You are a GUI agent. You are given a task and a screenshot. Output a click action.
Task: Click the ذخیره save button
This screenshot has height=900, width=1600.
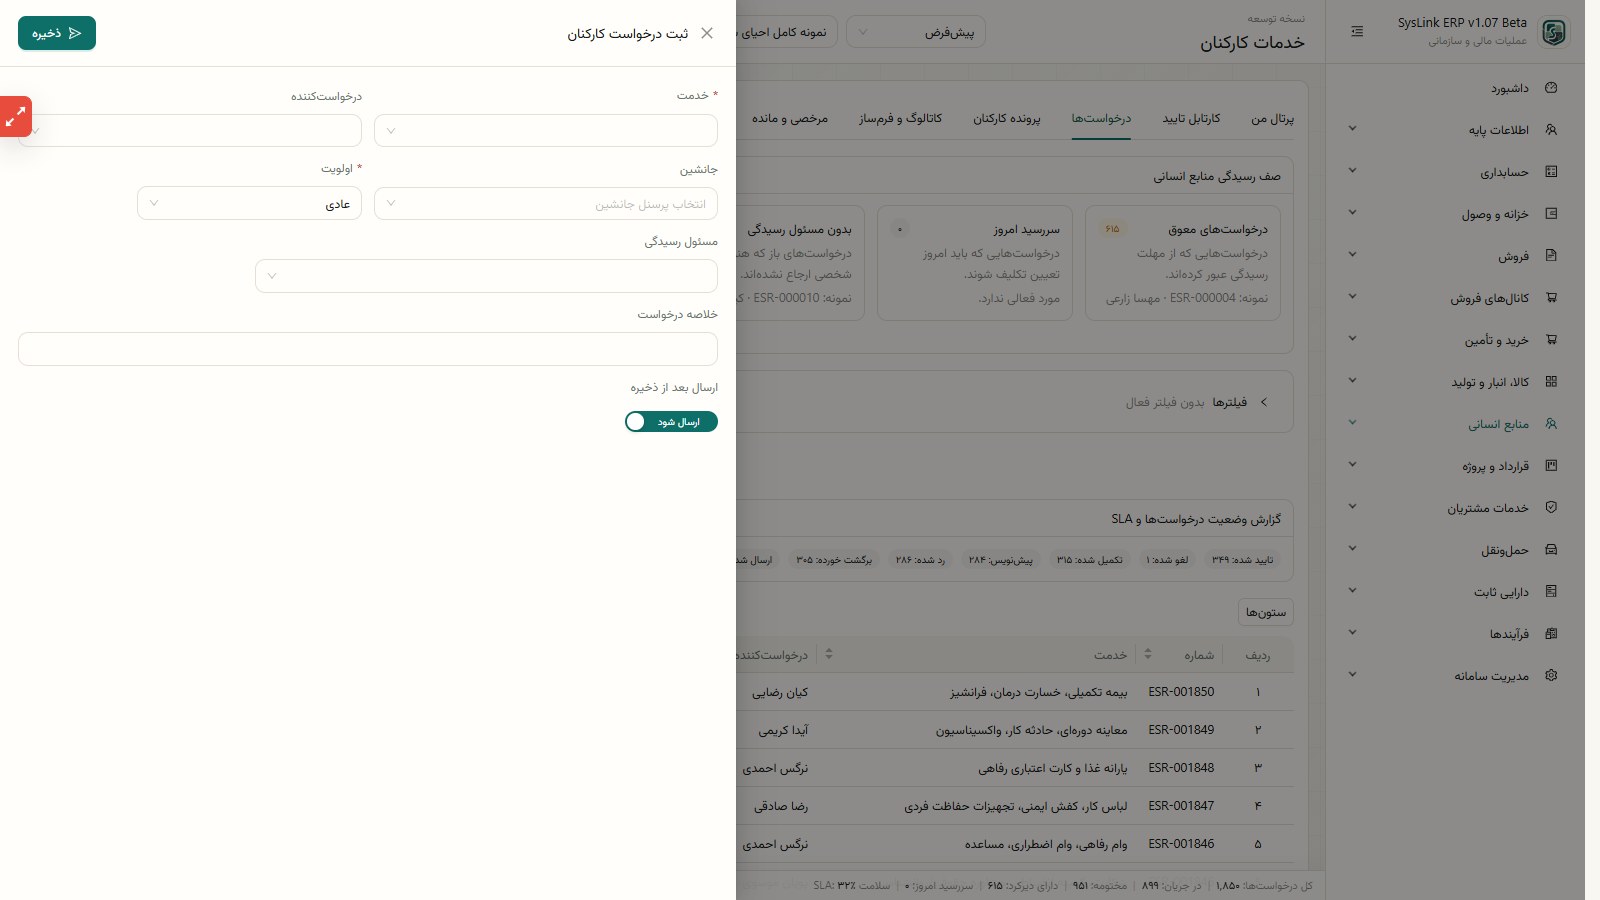57,33
